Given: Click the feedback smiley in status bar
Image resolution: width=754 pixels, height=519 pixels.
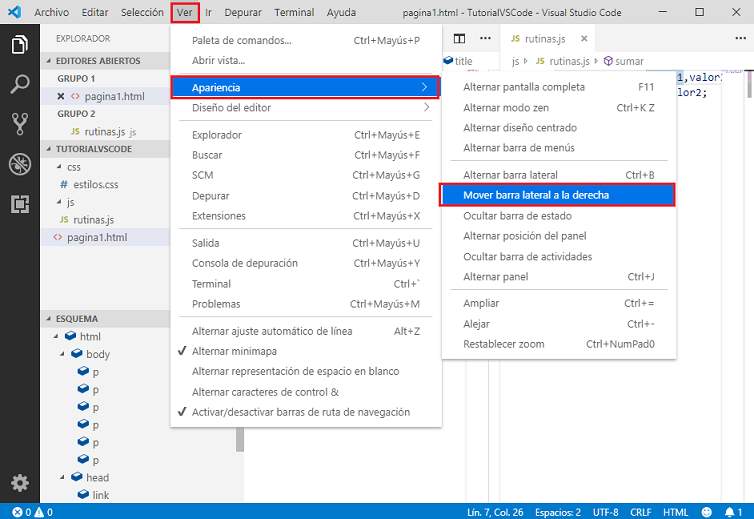Looking at the screenshot, I should point(706,512).
